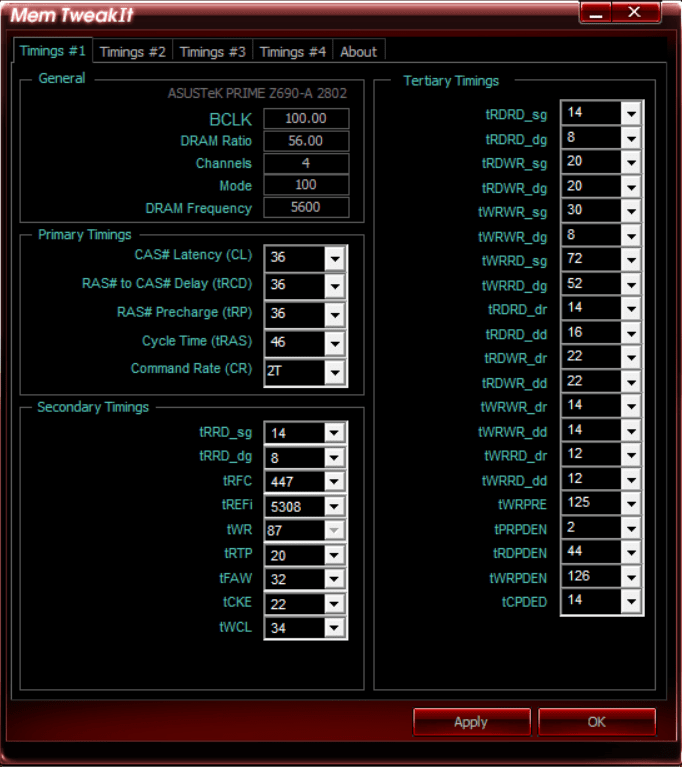This screenshot has width=682, height=770.
Task: Open the tRTP dropdown
Action: tap(334, 555)
